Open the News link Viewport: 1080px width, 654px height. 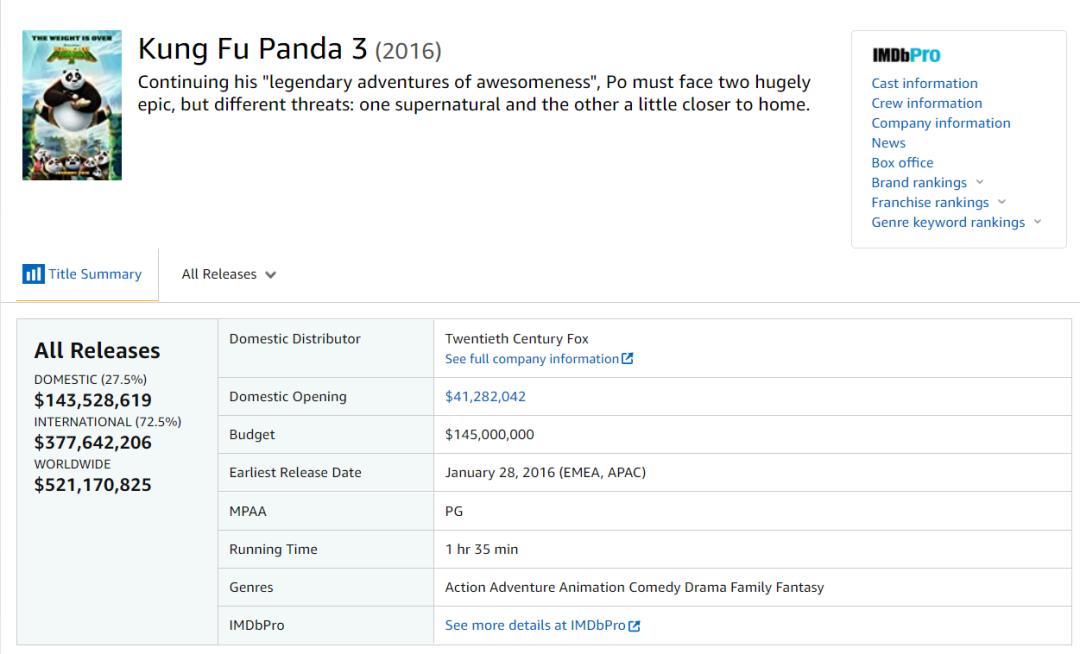tap(888, 143)
